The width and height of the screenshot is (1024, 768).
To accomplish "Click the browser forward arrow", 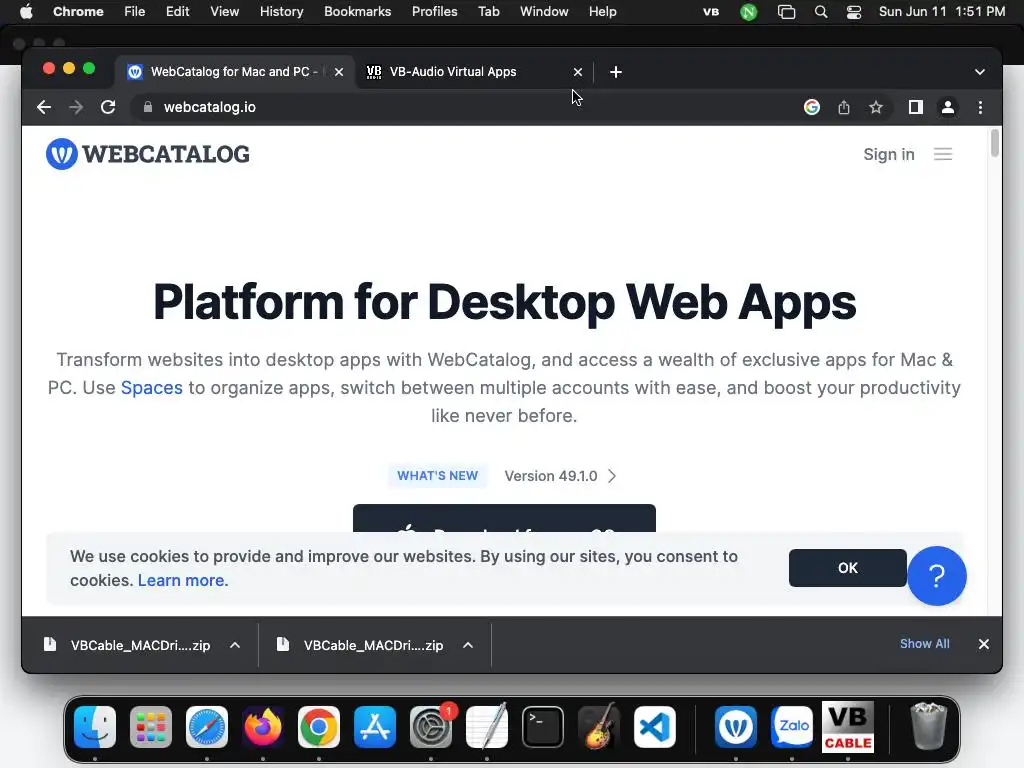I will (76, 107).
